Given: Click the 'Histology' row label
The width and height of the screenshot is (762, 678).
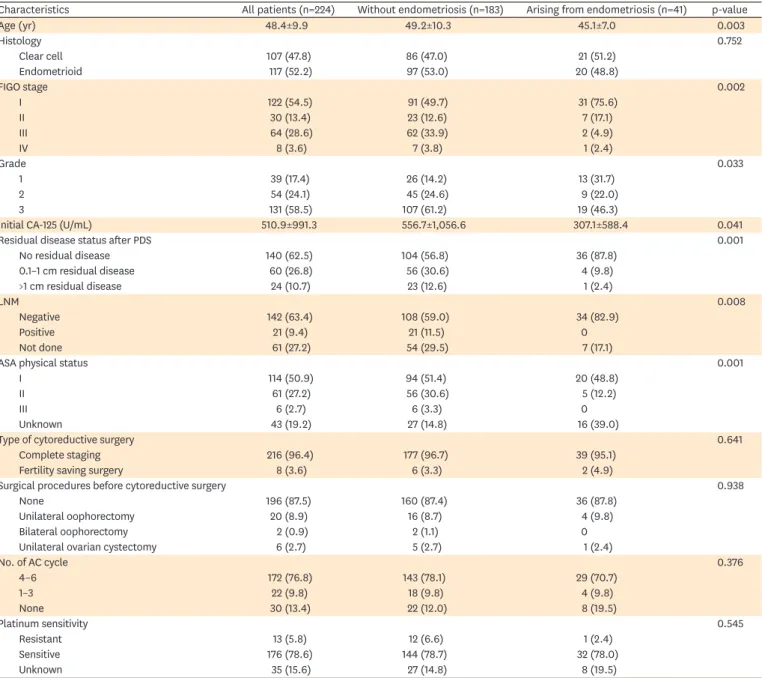Looking at the screenshot, I should pos(20,41).
